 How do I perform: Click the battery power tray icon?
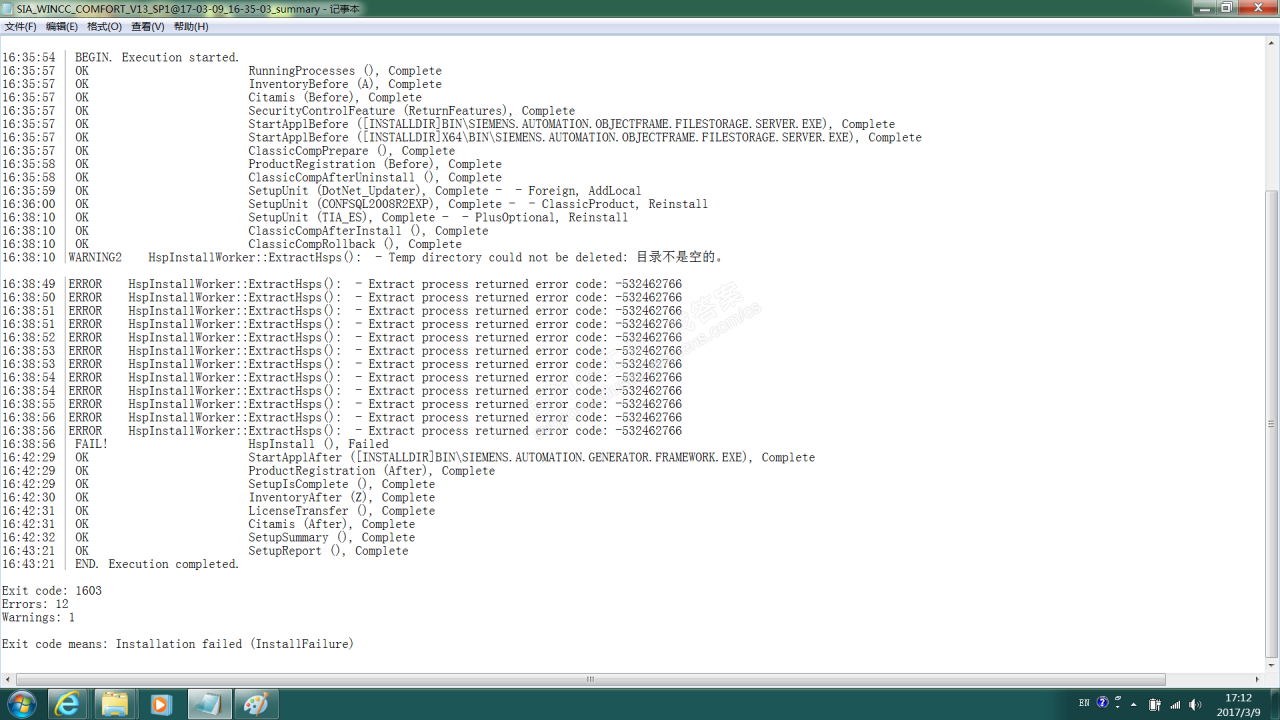tap(1155, 704)
